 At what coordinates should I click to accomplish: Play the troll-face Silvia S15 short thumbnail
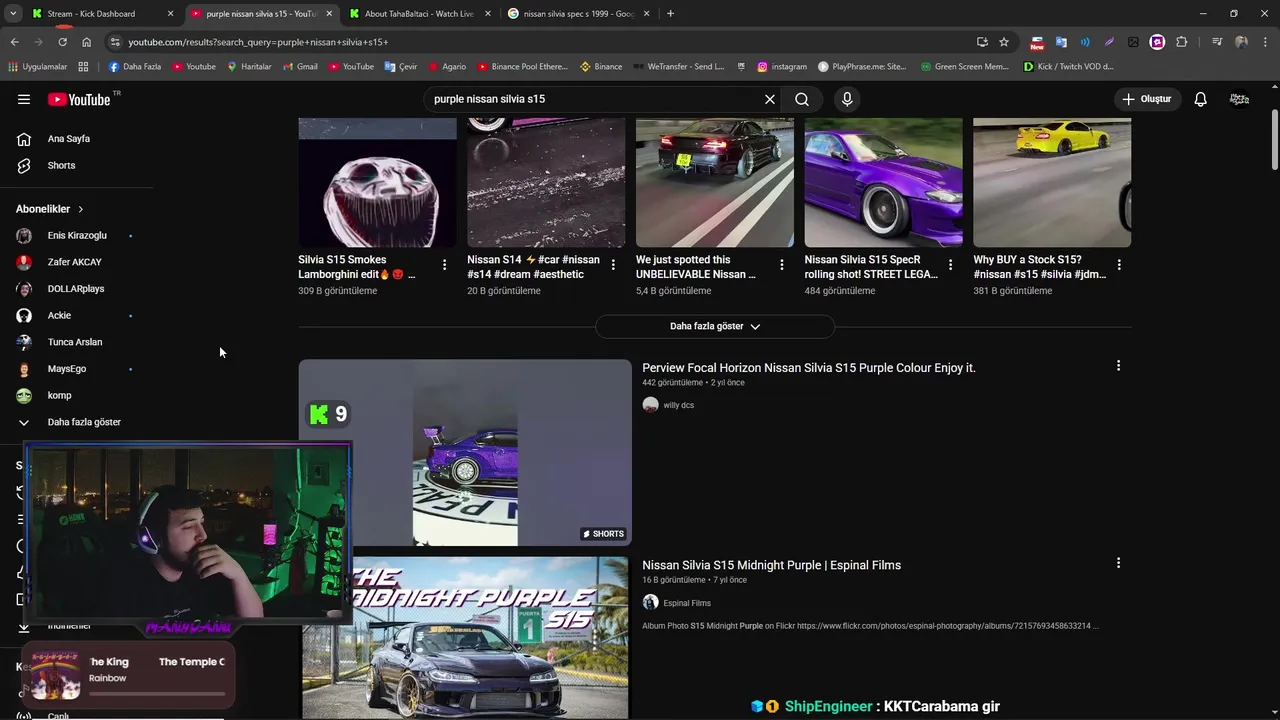point(377,182)
